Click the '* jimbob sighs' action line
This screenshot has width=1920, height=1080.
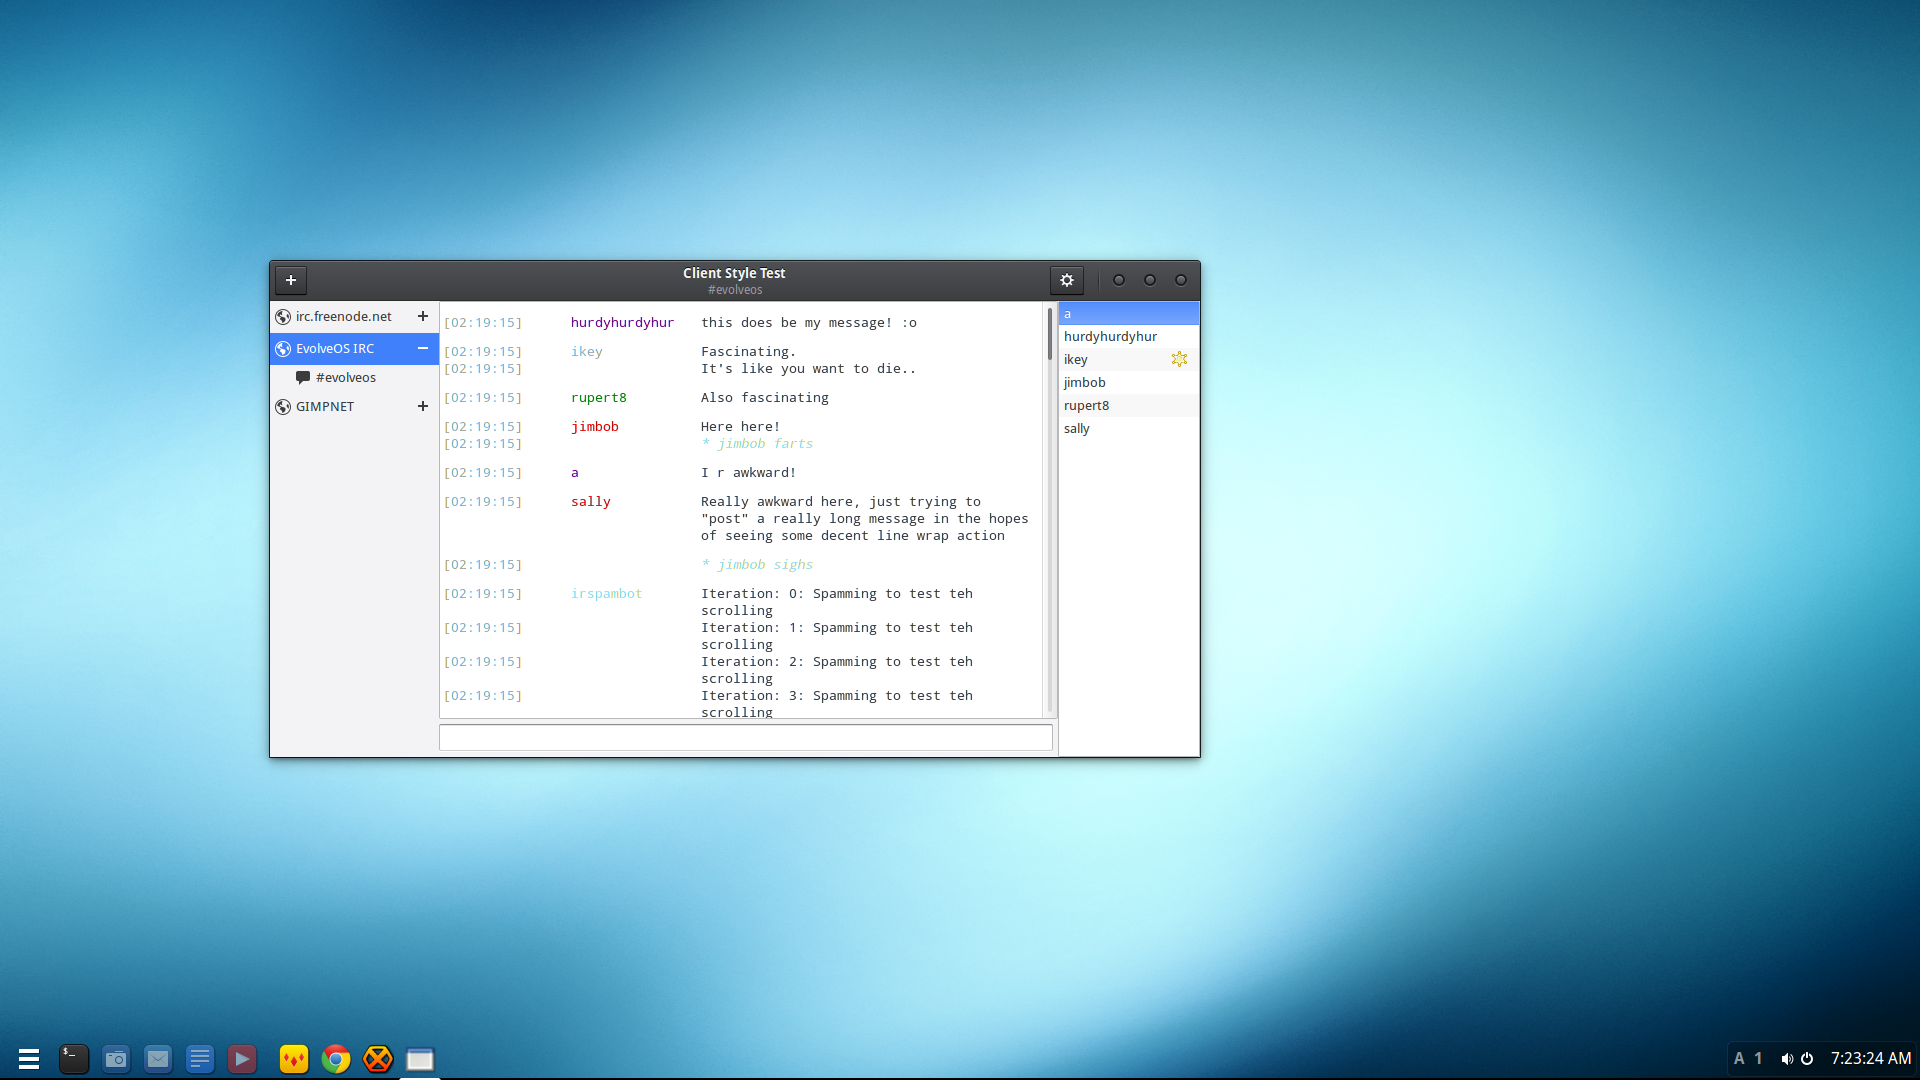coord(757,564)
